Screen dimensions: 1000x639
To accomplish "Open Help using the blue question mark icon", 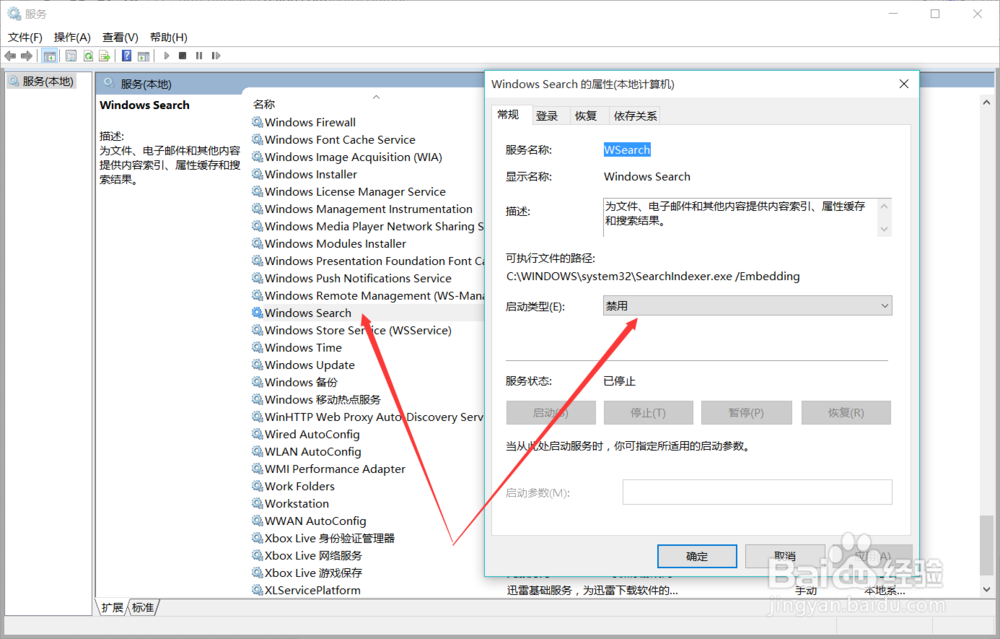I will pos(127,55).
